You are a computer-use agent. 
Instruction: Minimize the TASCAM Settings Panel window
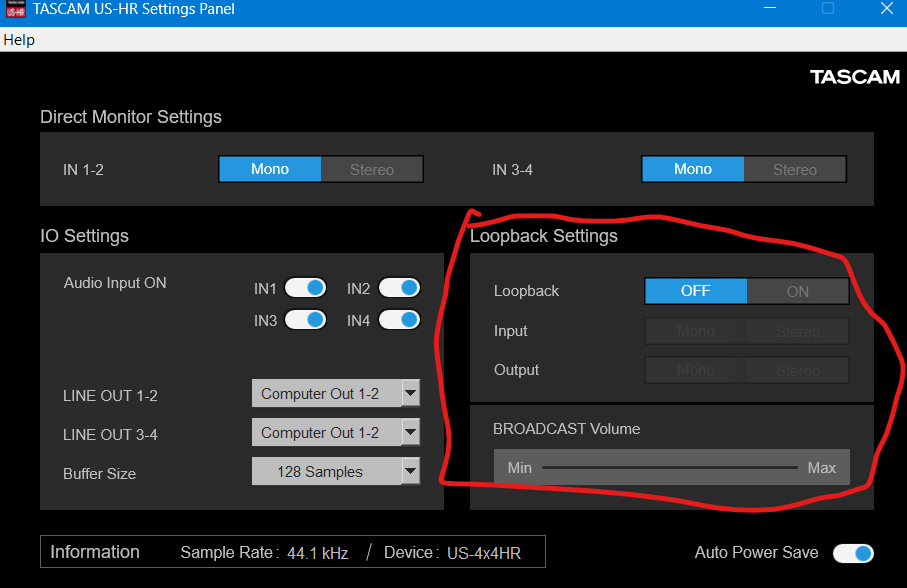point(770,9)
